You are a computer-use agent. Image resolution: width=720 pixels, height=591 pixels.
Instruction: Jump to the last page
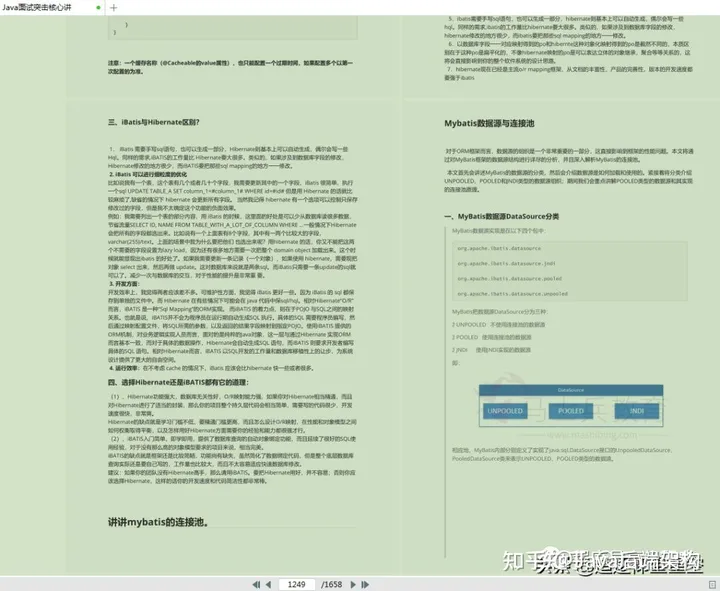(366, 584)
